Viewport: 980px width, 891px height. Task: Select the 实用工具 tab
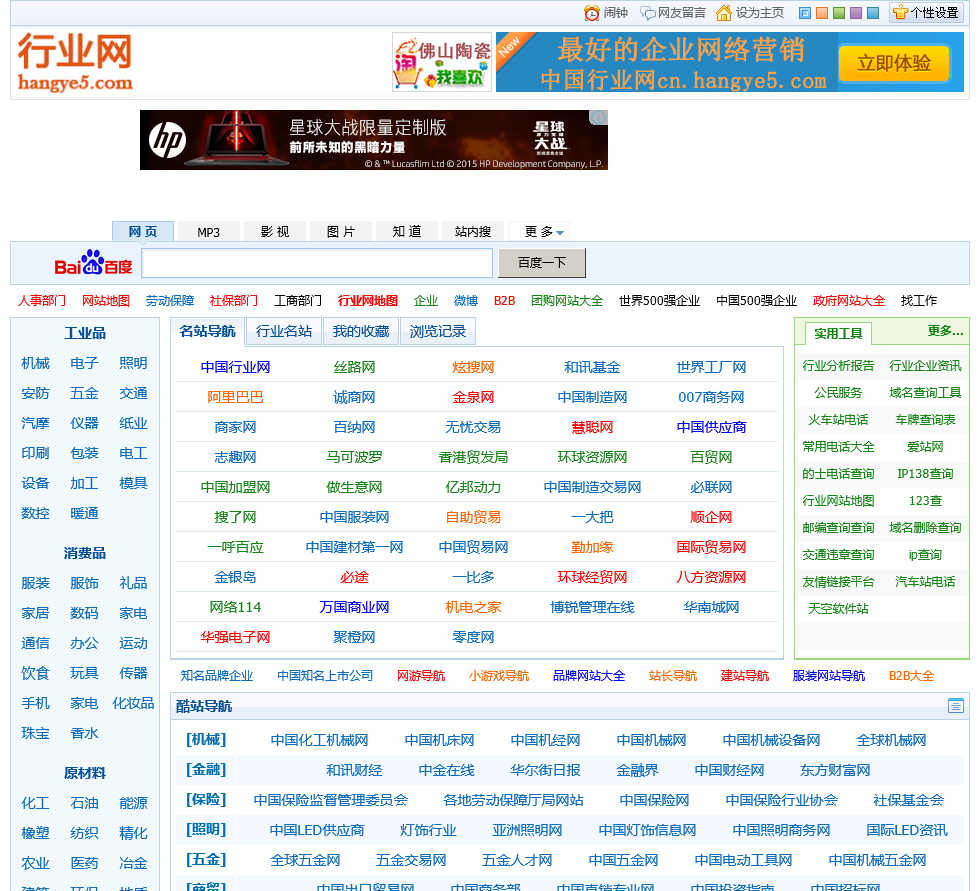pos(838,334)
